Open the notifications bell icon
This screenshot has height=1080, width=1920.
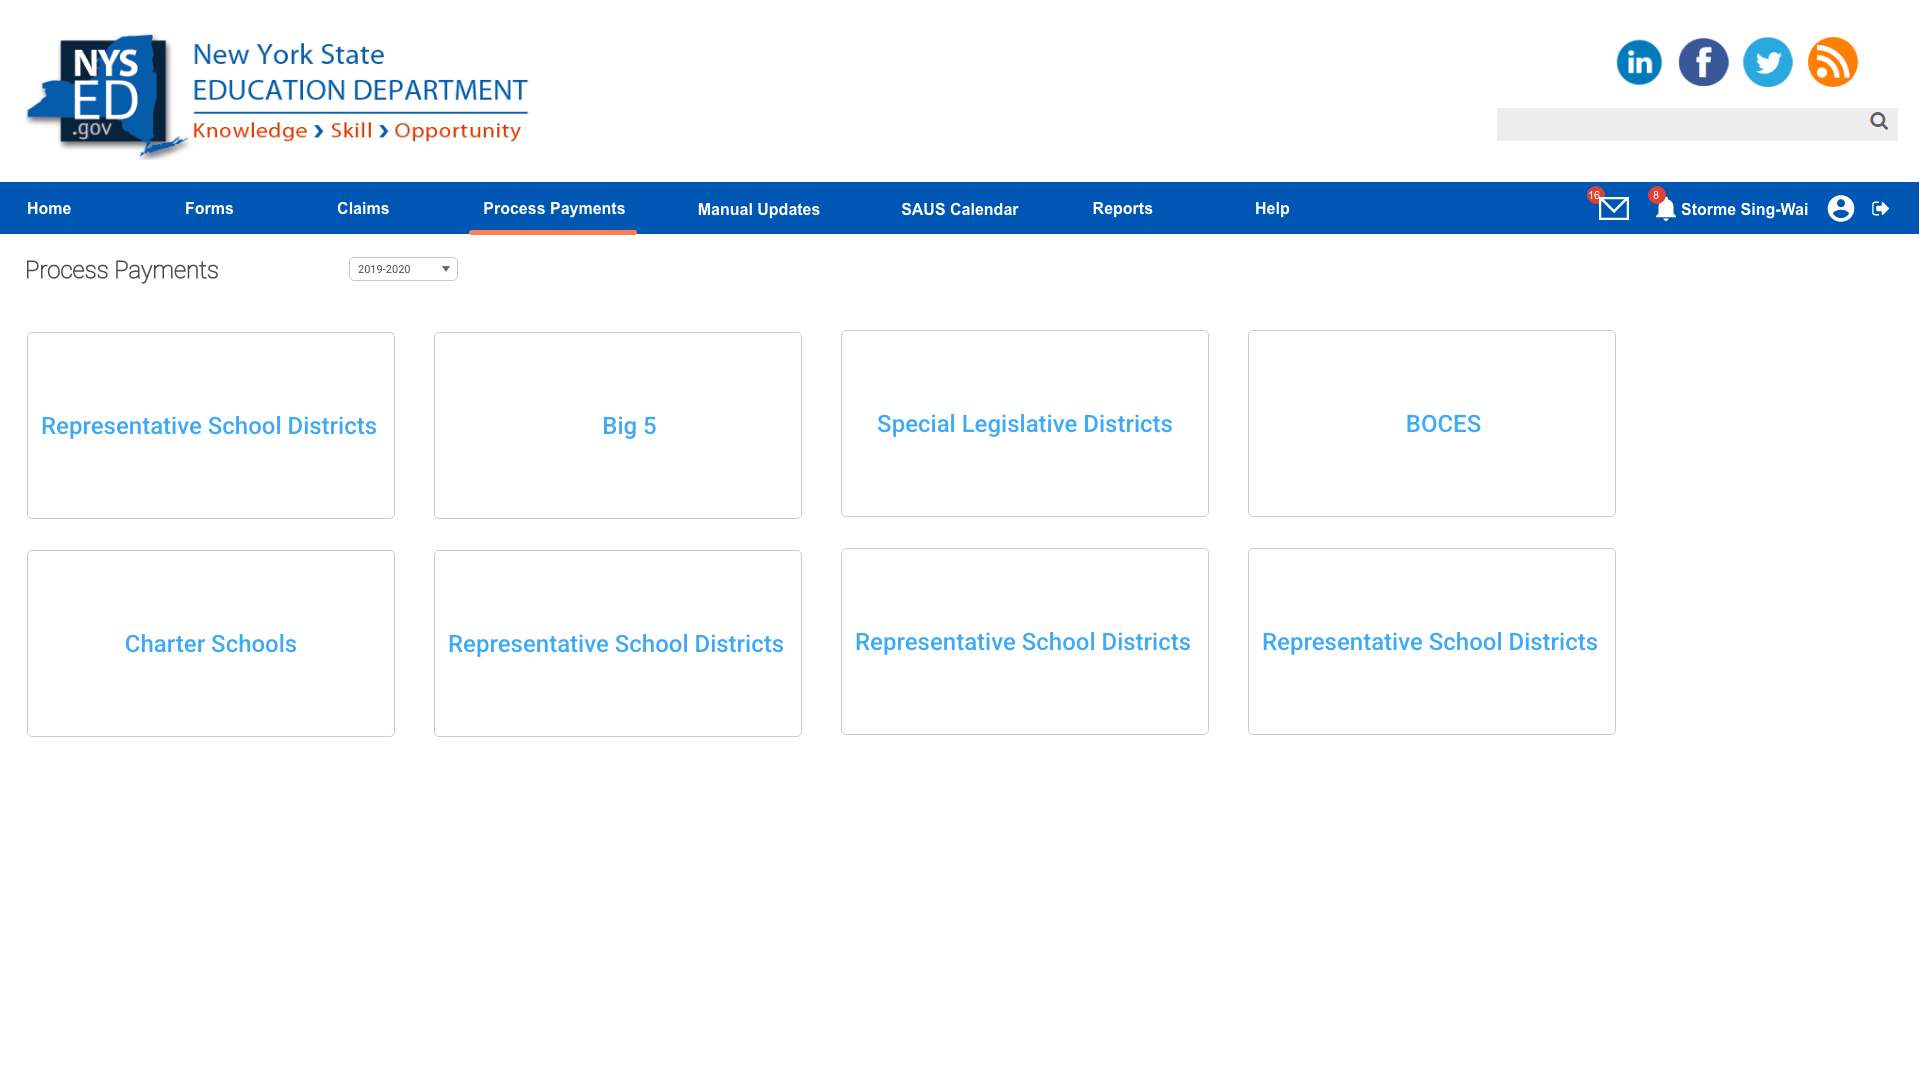[1665, 209]
